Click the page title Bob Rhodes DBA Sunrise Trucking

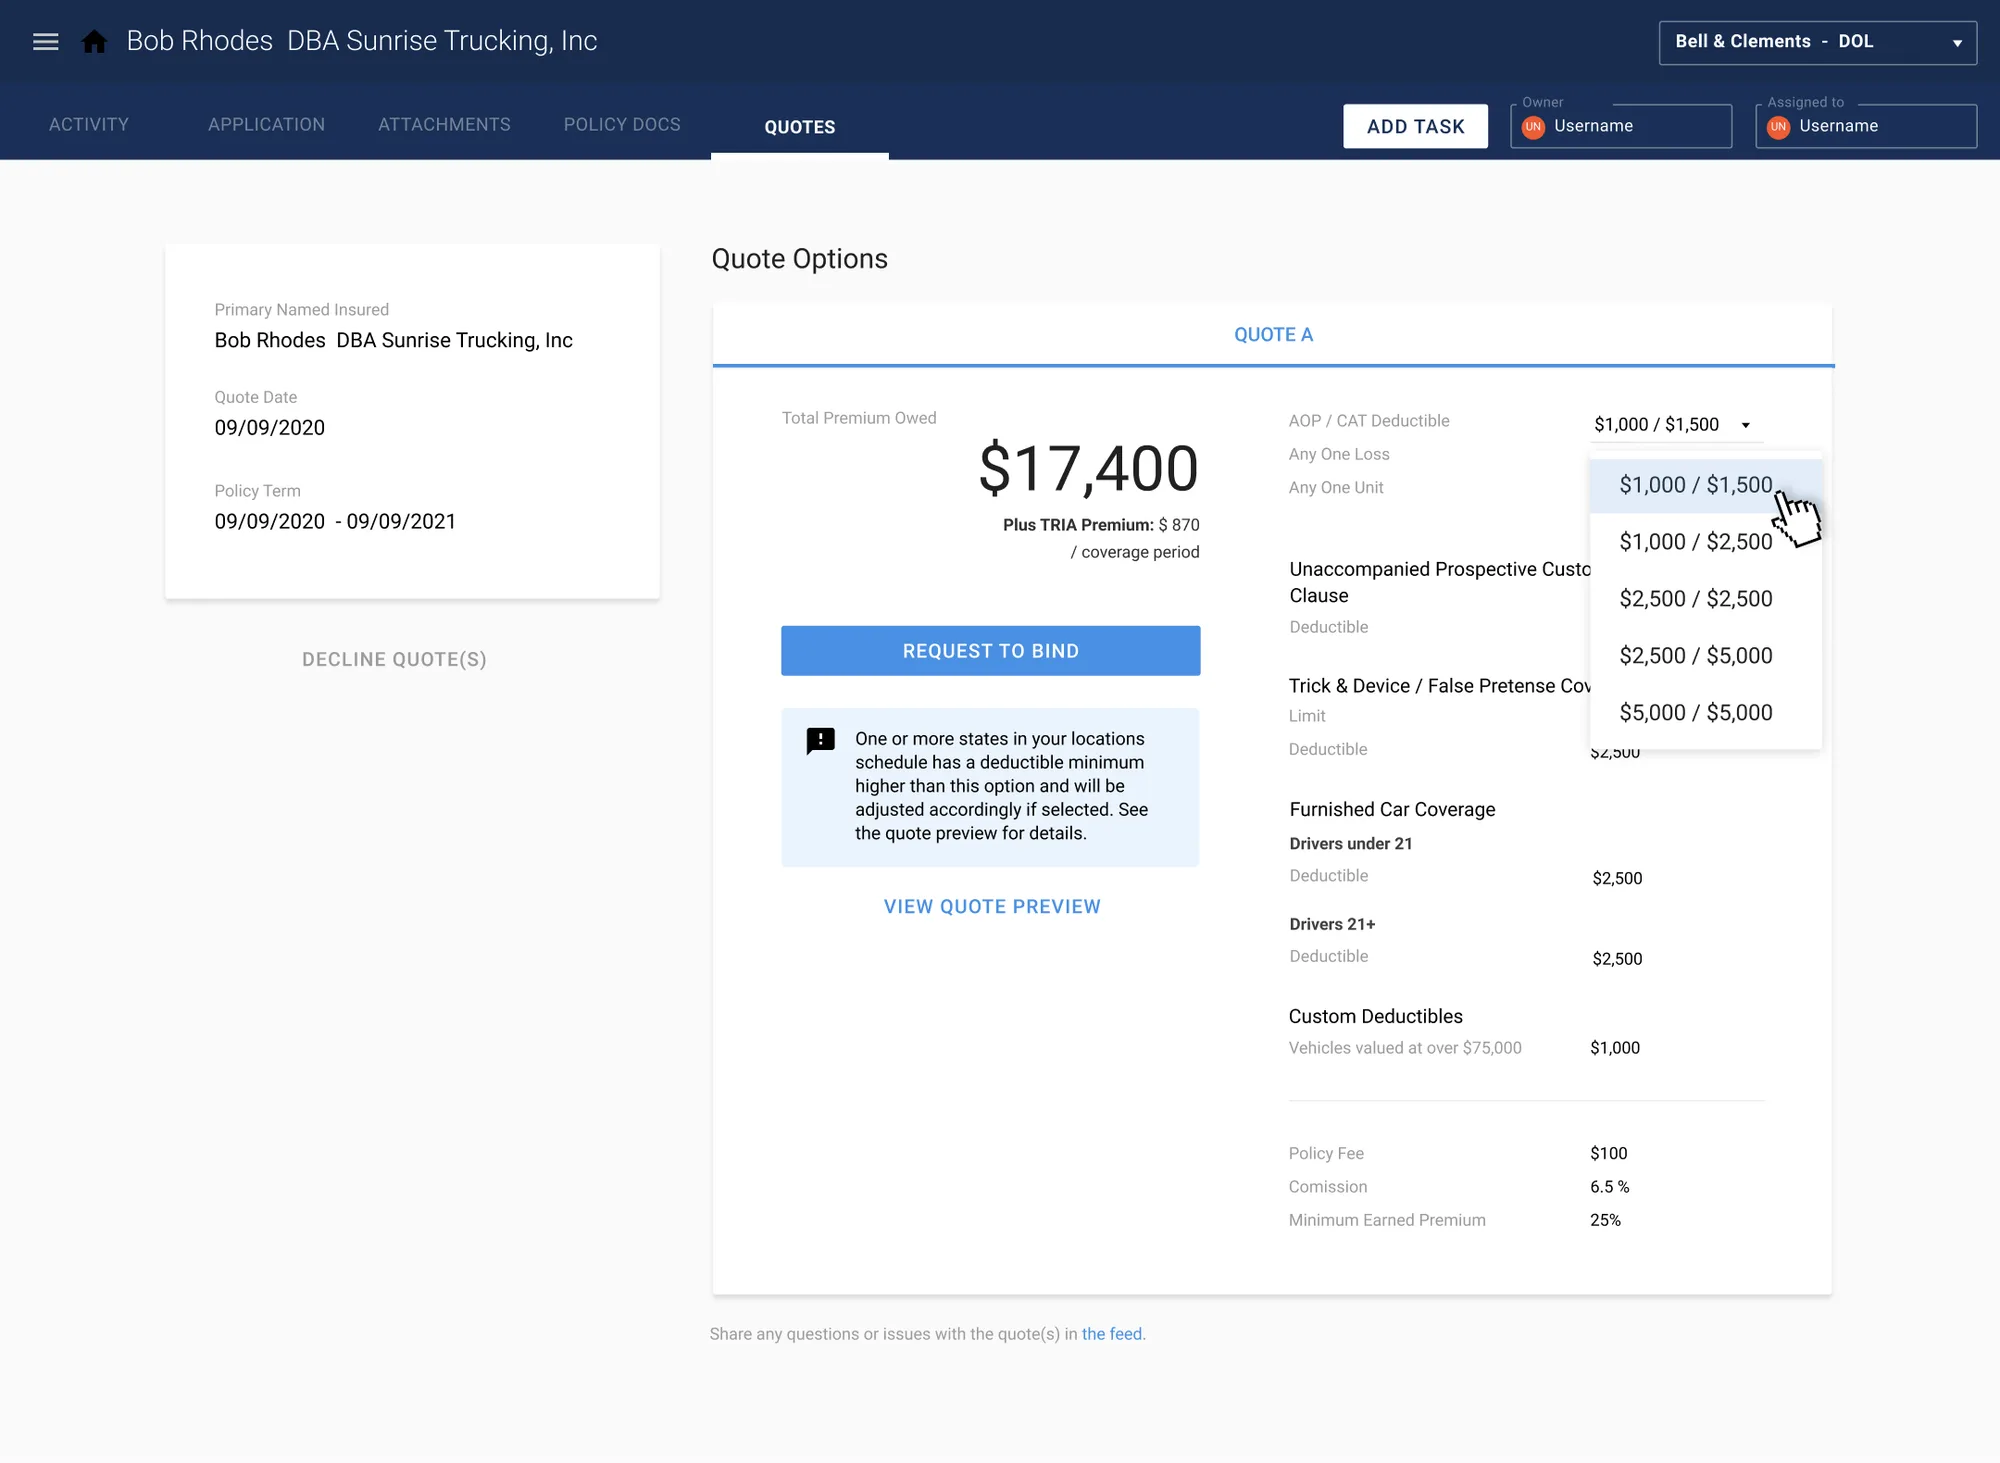tap(362, 41)
